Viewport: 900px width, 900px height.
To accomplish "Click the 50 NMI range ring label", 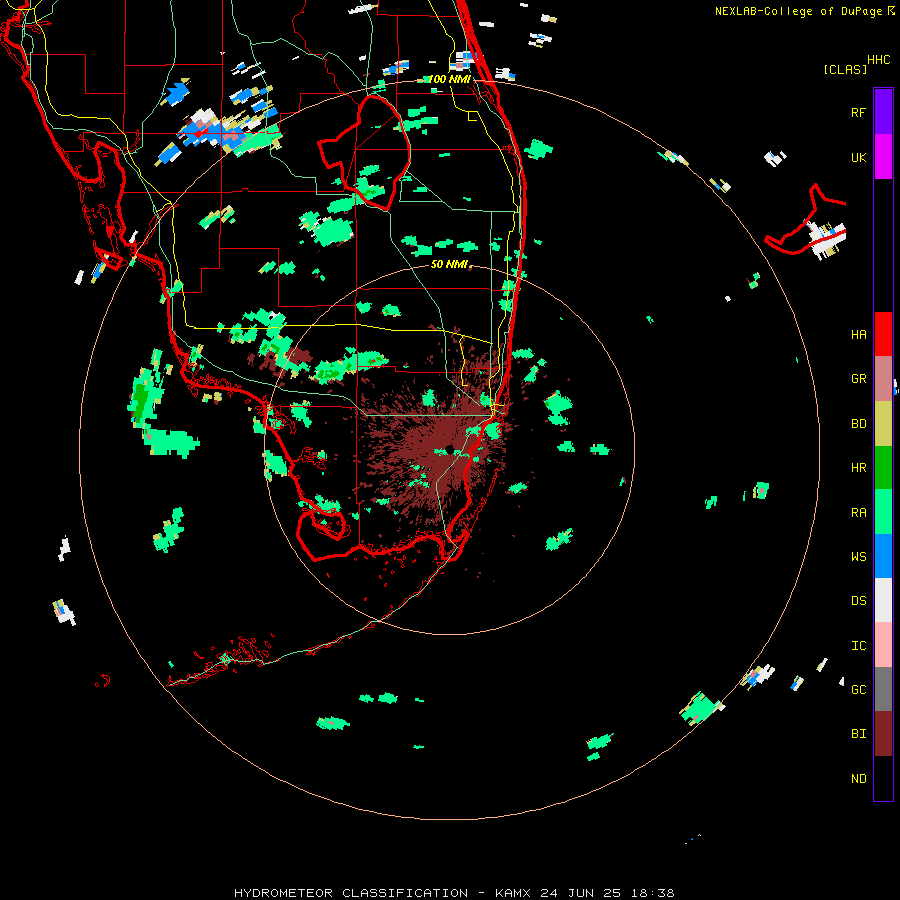I will click(x=449, y=264).
